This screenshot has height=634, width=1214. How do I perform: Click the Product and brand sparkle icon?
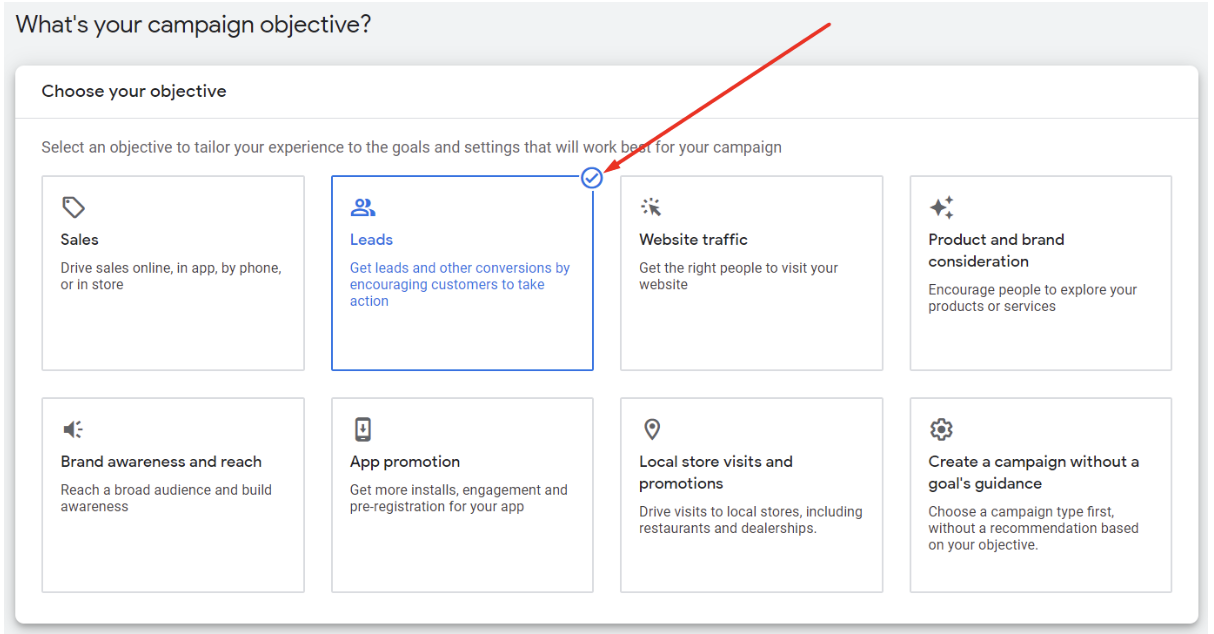941,207
